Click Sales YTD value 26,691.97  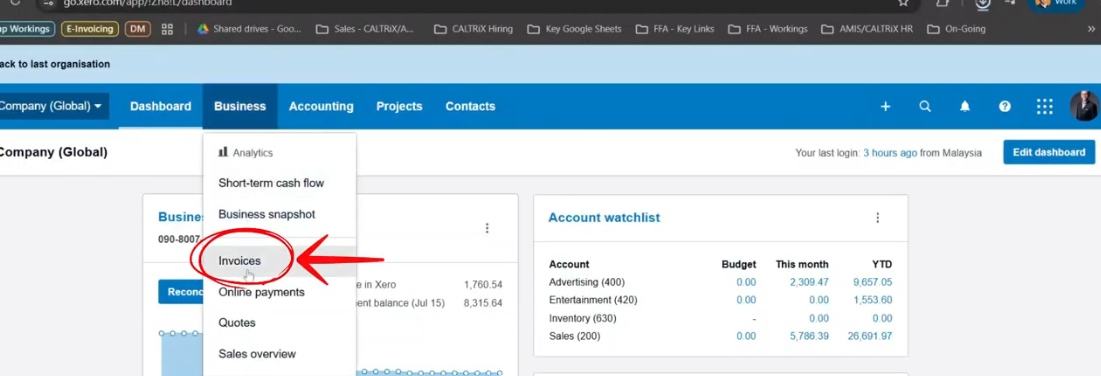point(870,337)
